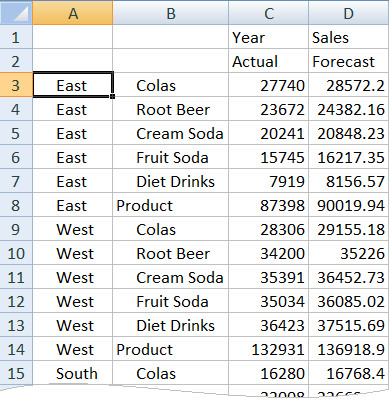Select column D header

349,13
